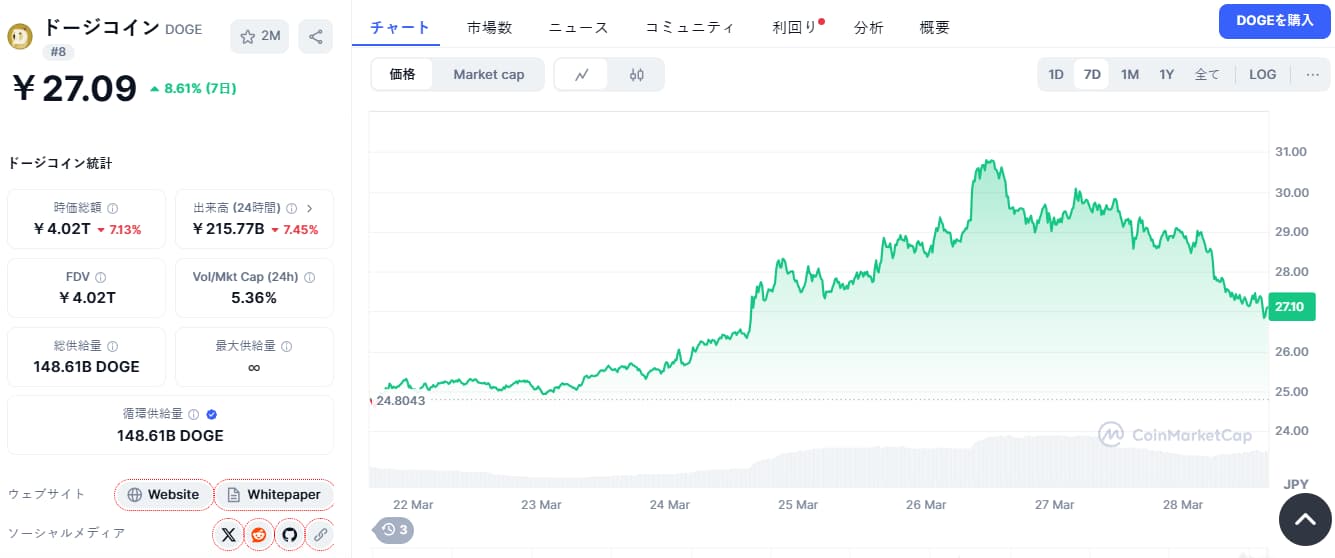Open the X (Twitter) social link
Viewport: 1335px width, 558px height.
tap(229, 535)
